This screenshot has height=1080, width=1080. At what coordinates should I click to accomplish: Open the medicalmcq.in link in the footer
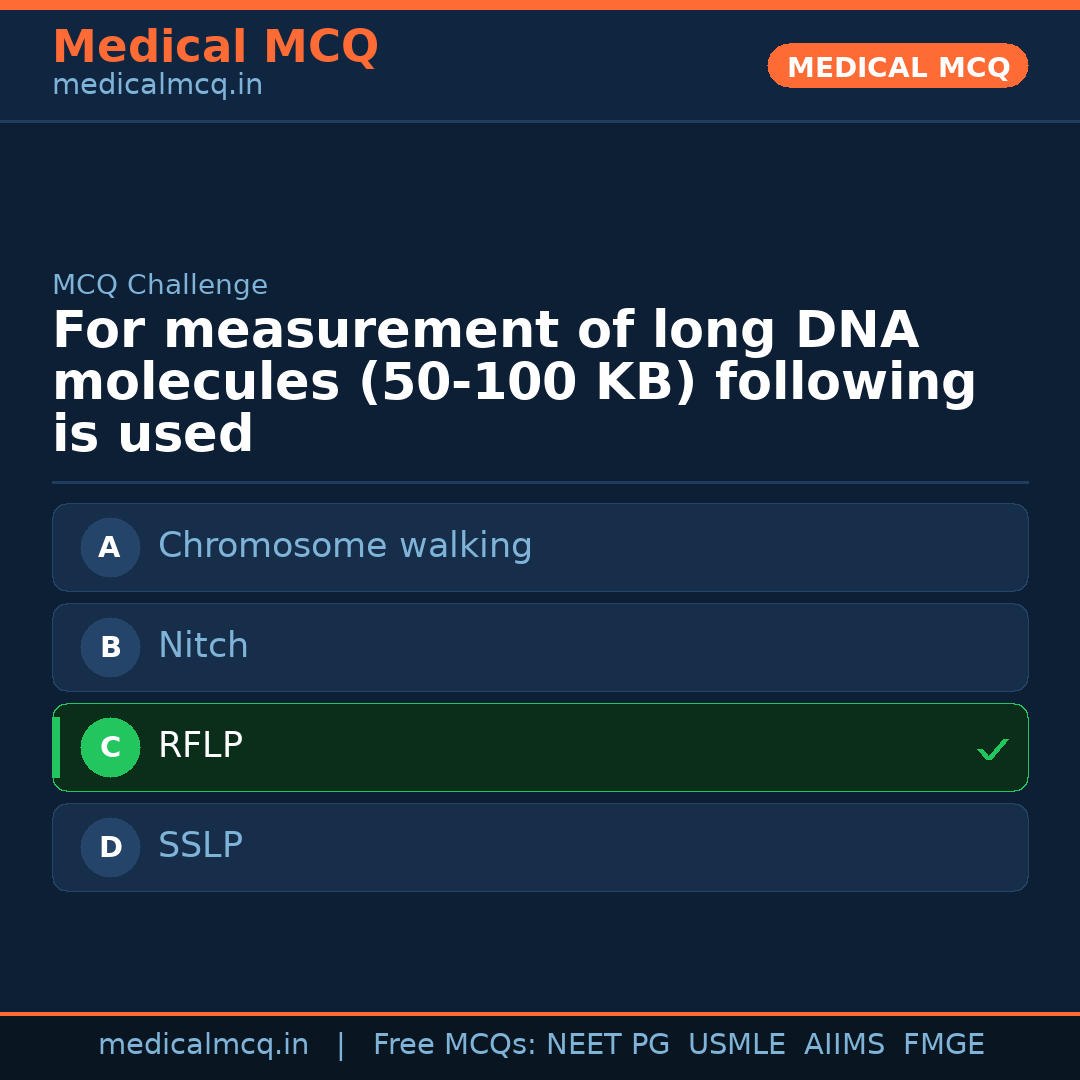203,1045
